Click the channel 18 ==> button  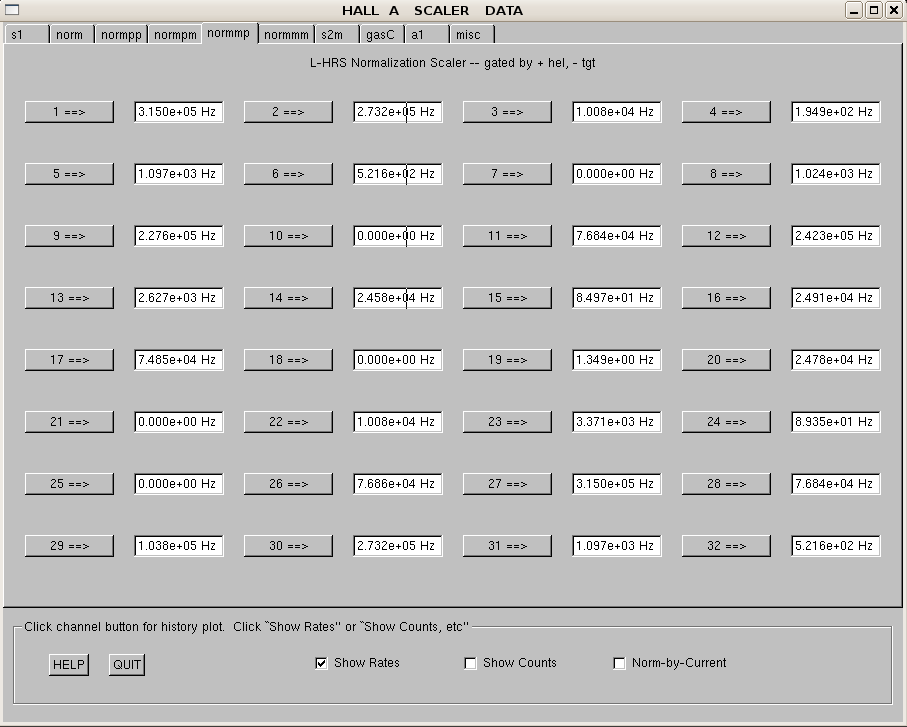coord(289,360)
